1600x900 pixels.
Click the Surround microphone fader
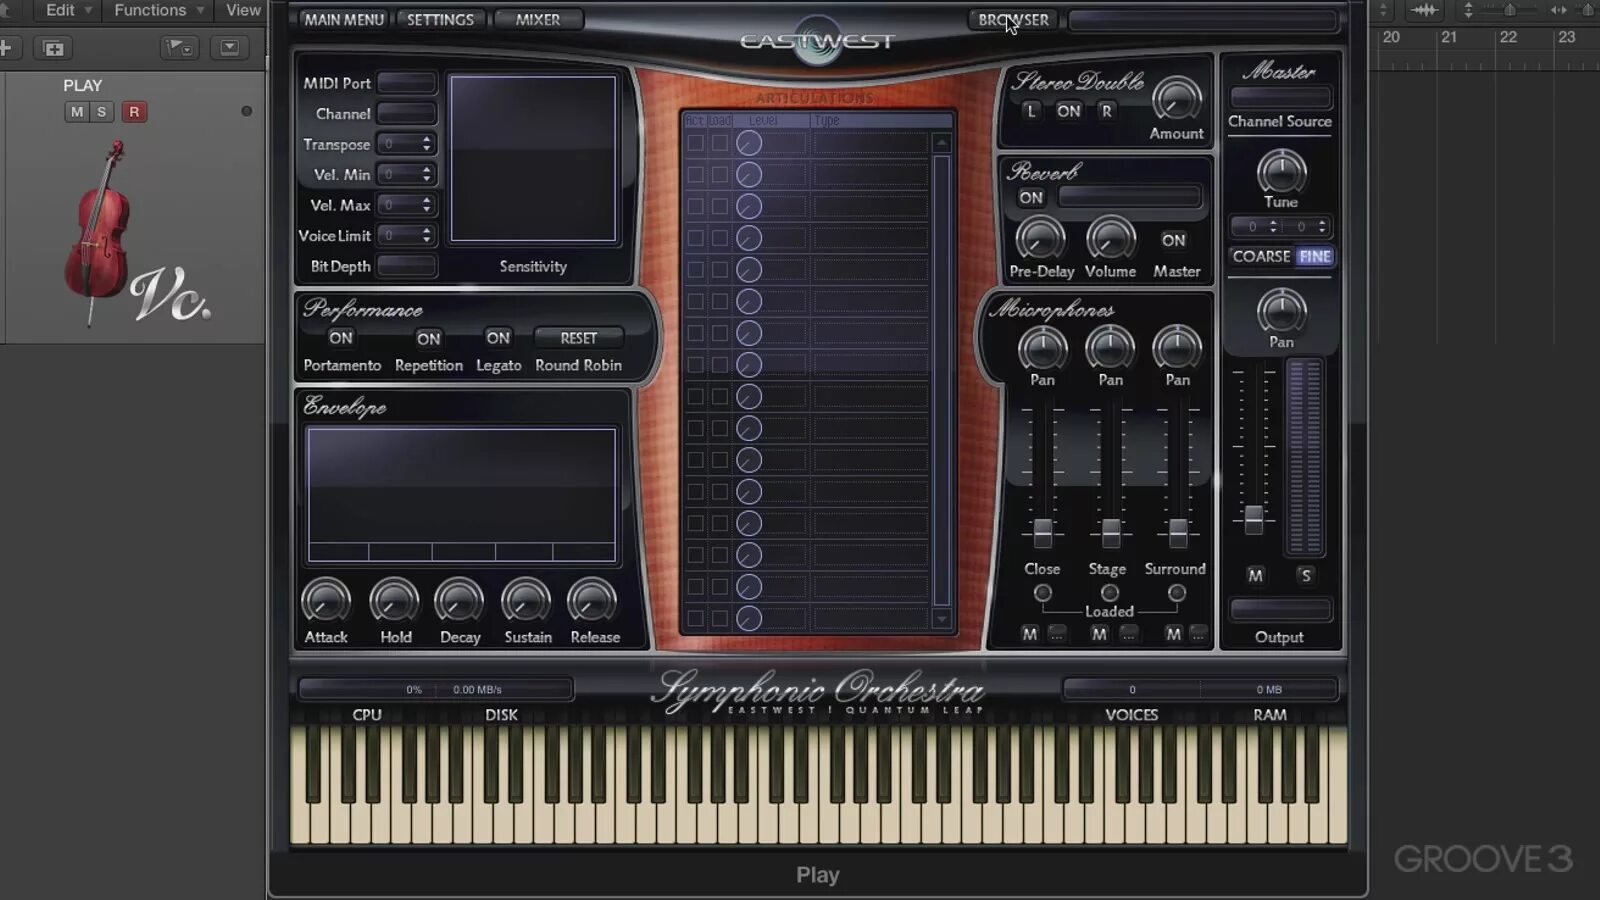click(1178, 532)
